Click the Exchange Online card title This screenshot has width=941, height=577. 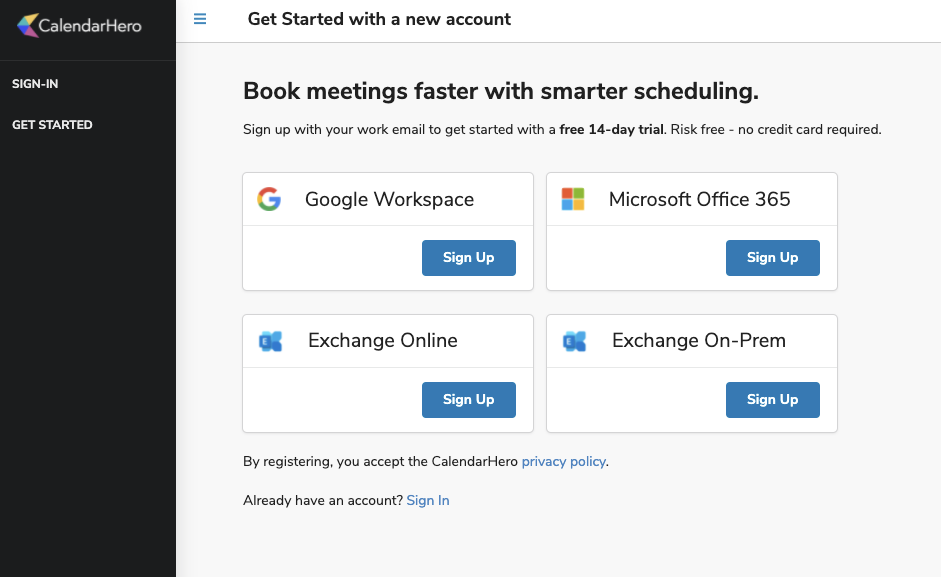tap(383, 341)
